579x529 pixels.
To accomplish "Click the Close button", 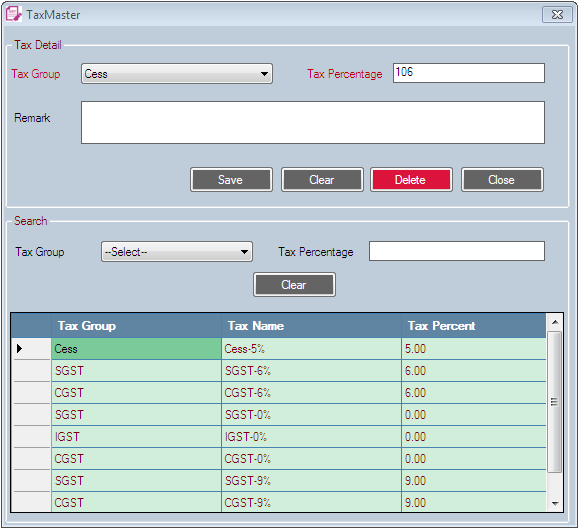I will [x=502, y=180].
